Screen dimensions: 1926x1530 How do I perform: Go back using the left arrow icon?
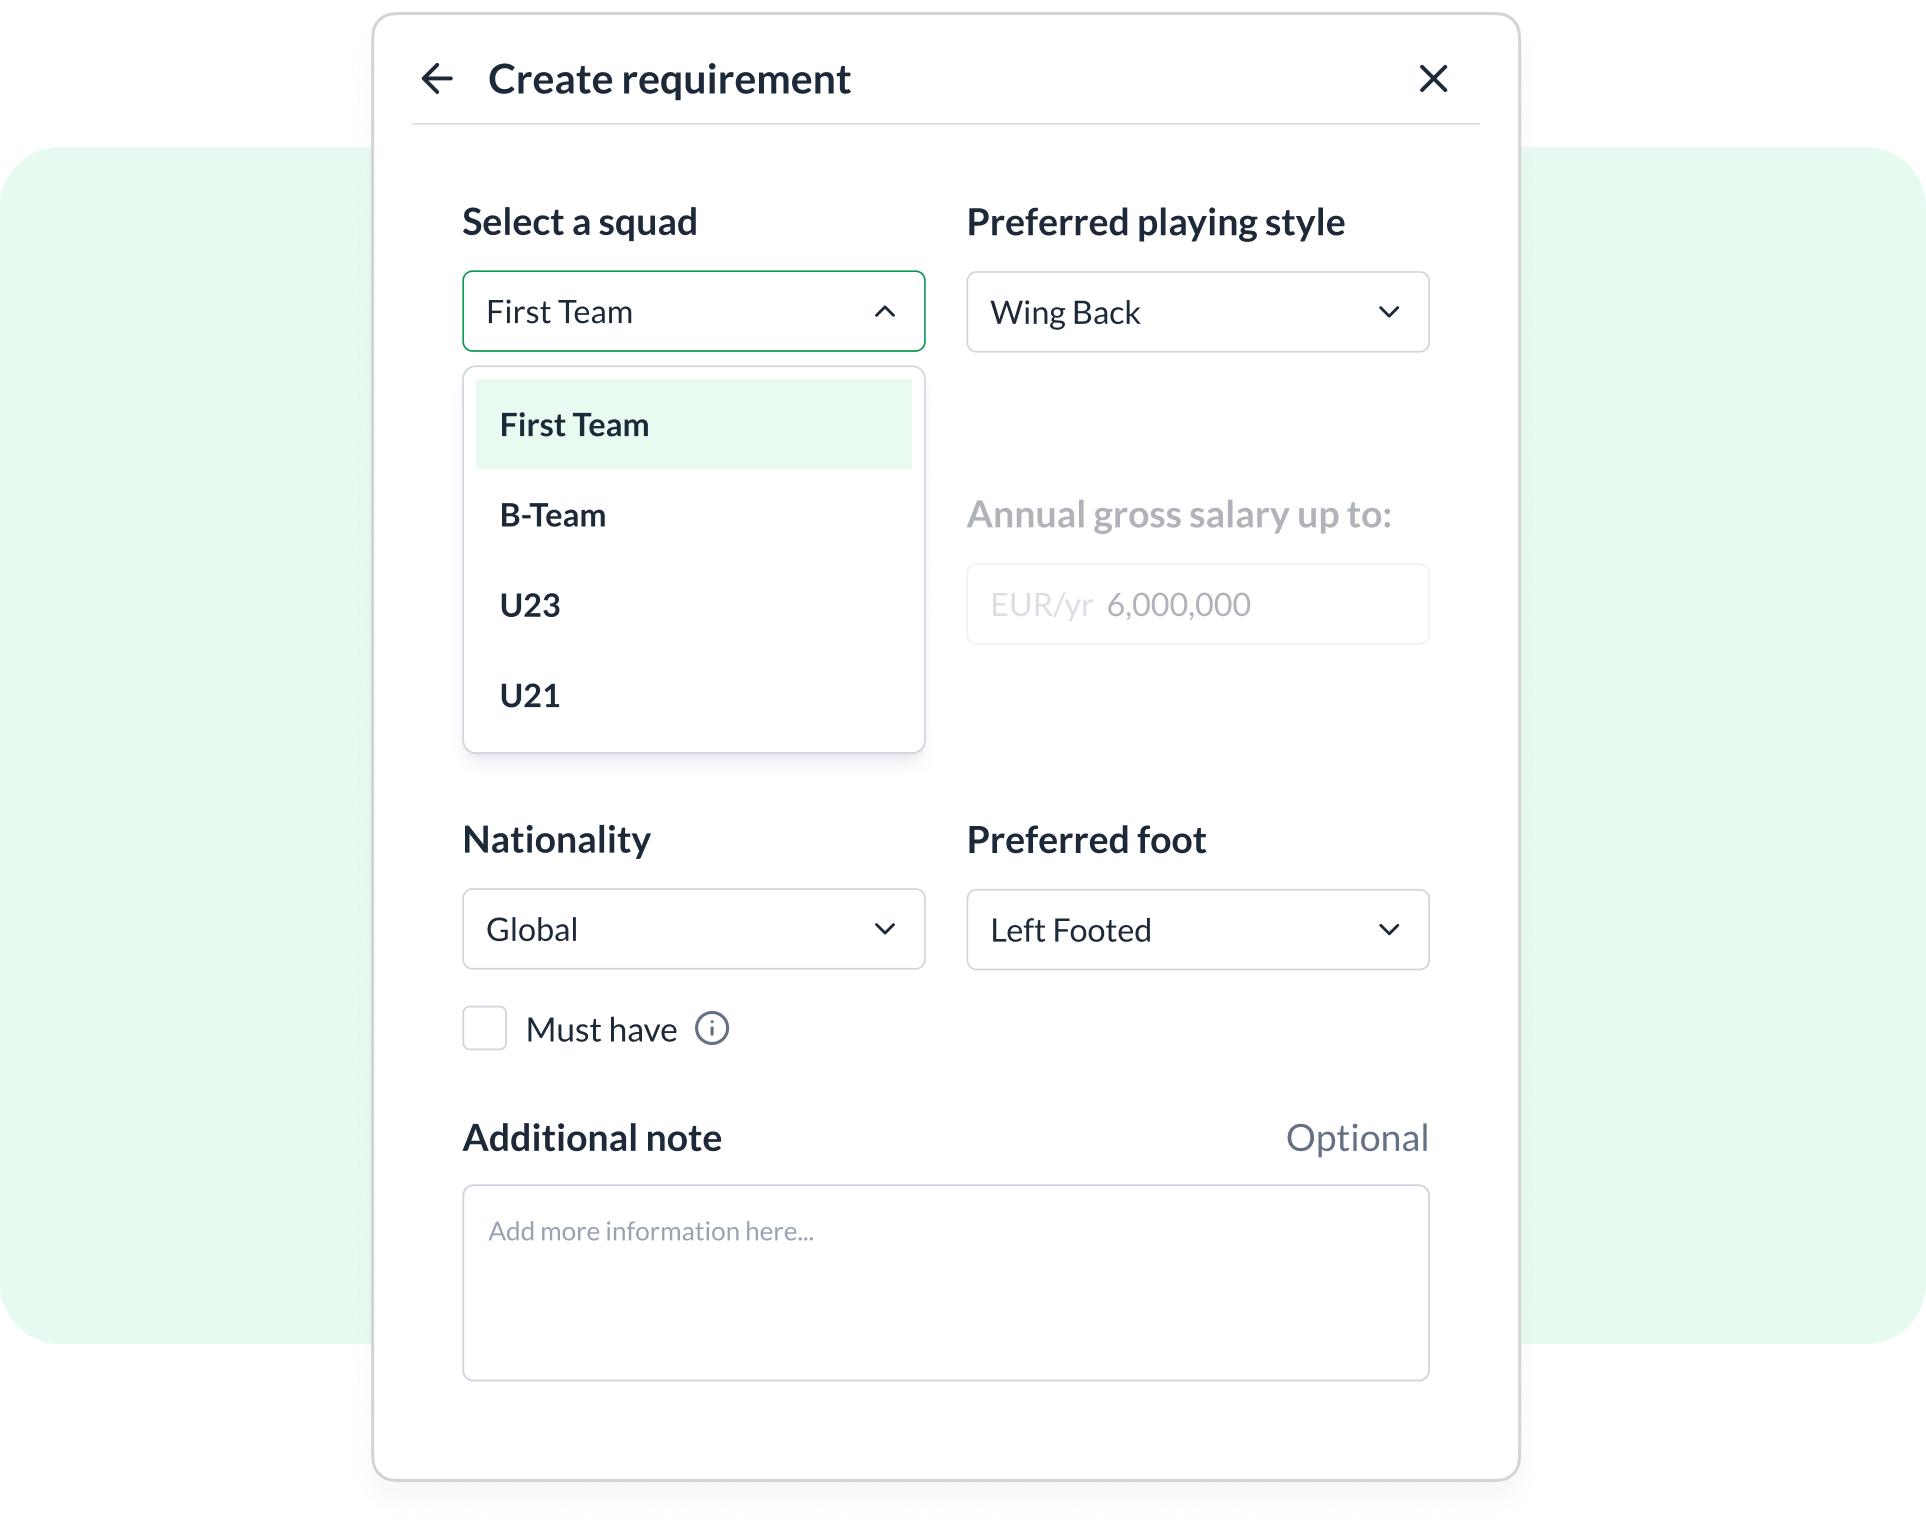437,78
